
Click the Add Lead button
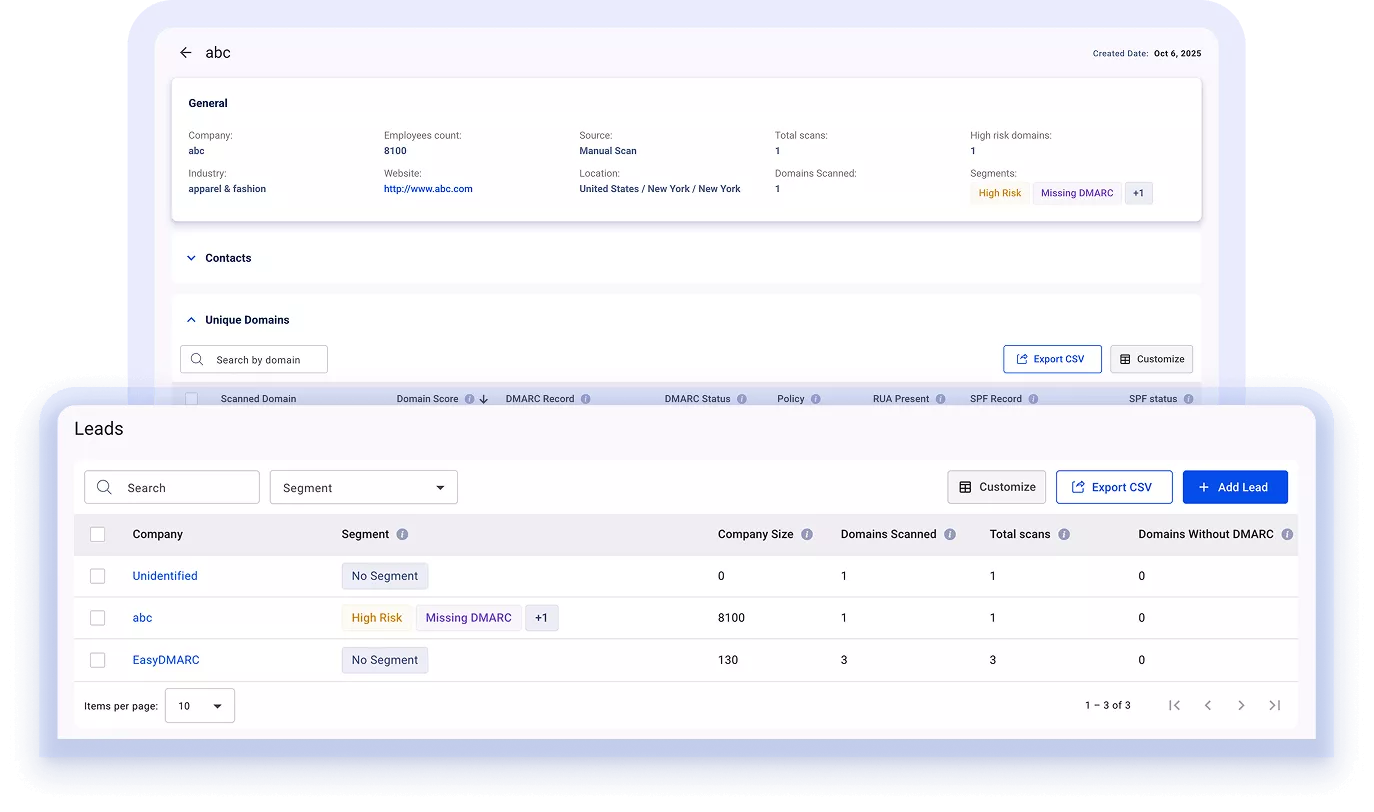1235,487
